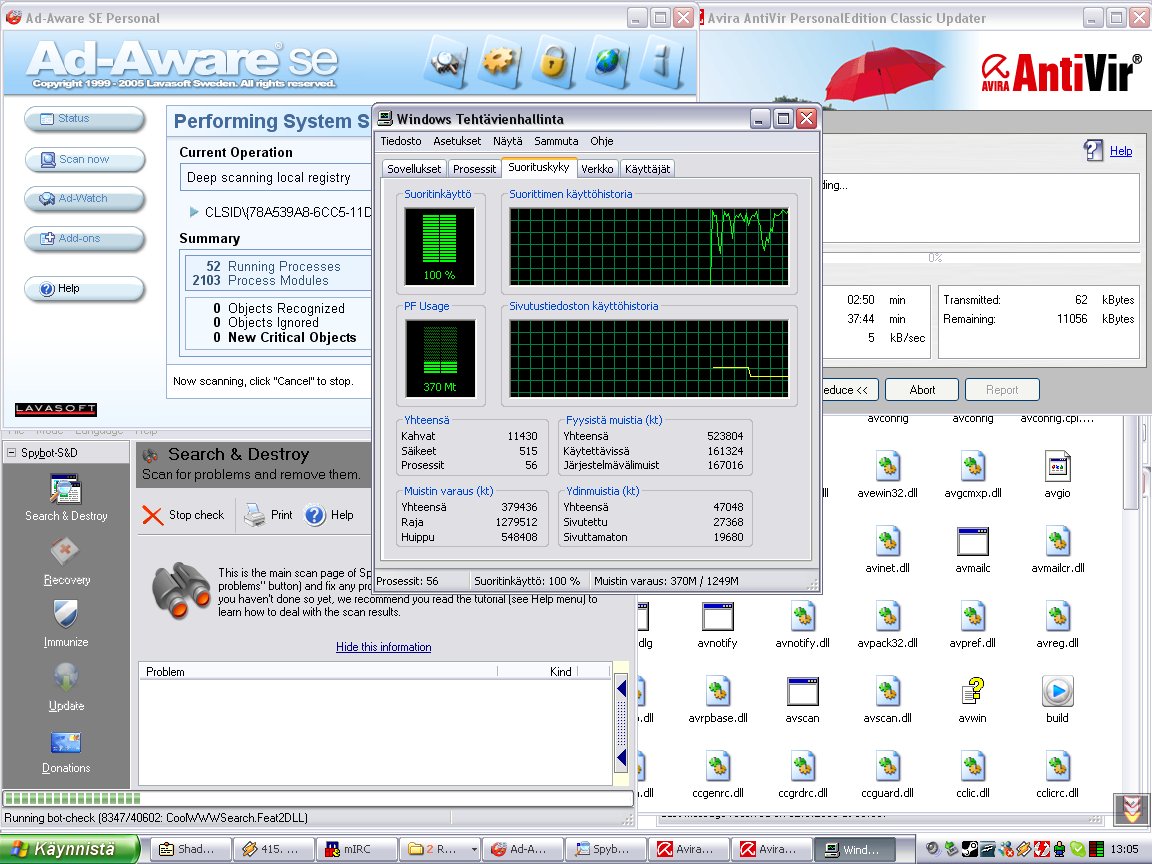This screenshot has width=1152, height=864.
Task: Click the 'Hide this information' link
Action: [384, 647]
